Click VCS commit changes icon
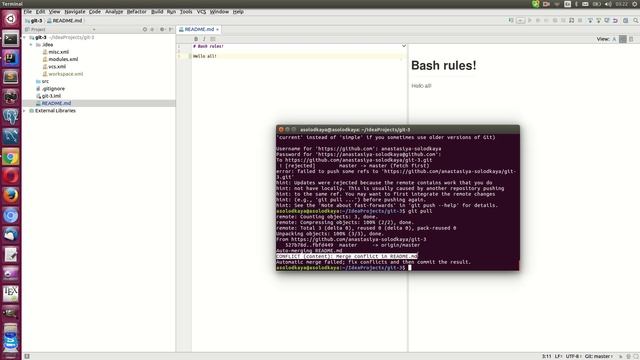This screenshot has width=640, height=360. tap(598, 20)
